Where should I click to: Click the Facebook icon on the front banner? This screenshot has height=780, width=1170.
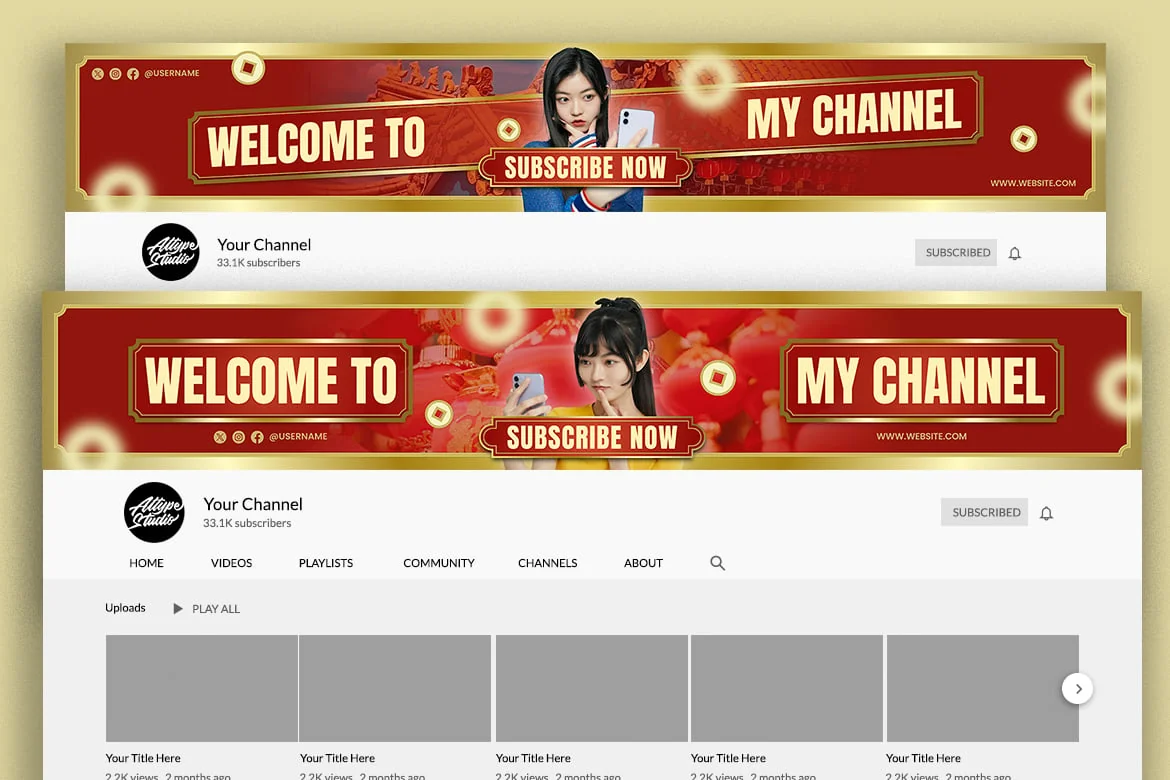tap(257, 437)
